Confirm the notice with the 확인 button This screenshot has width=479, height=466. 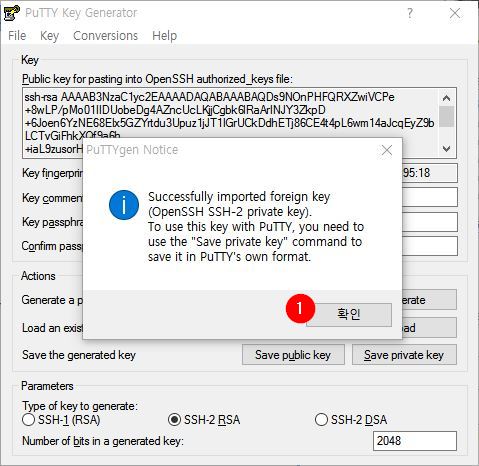click(349, 314)
